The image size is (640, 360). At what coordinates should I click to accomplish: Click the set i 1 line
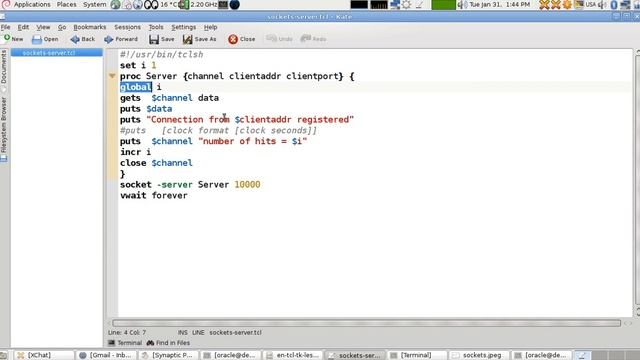pyautogui.click(x=138, y=65)
